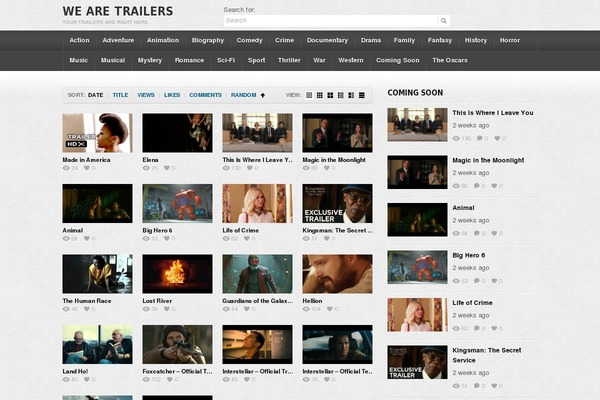Open the Romance category
Viewport: 600px width, 400px height.
click(x=189, y=60)
